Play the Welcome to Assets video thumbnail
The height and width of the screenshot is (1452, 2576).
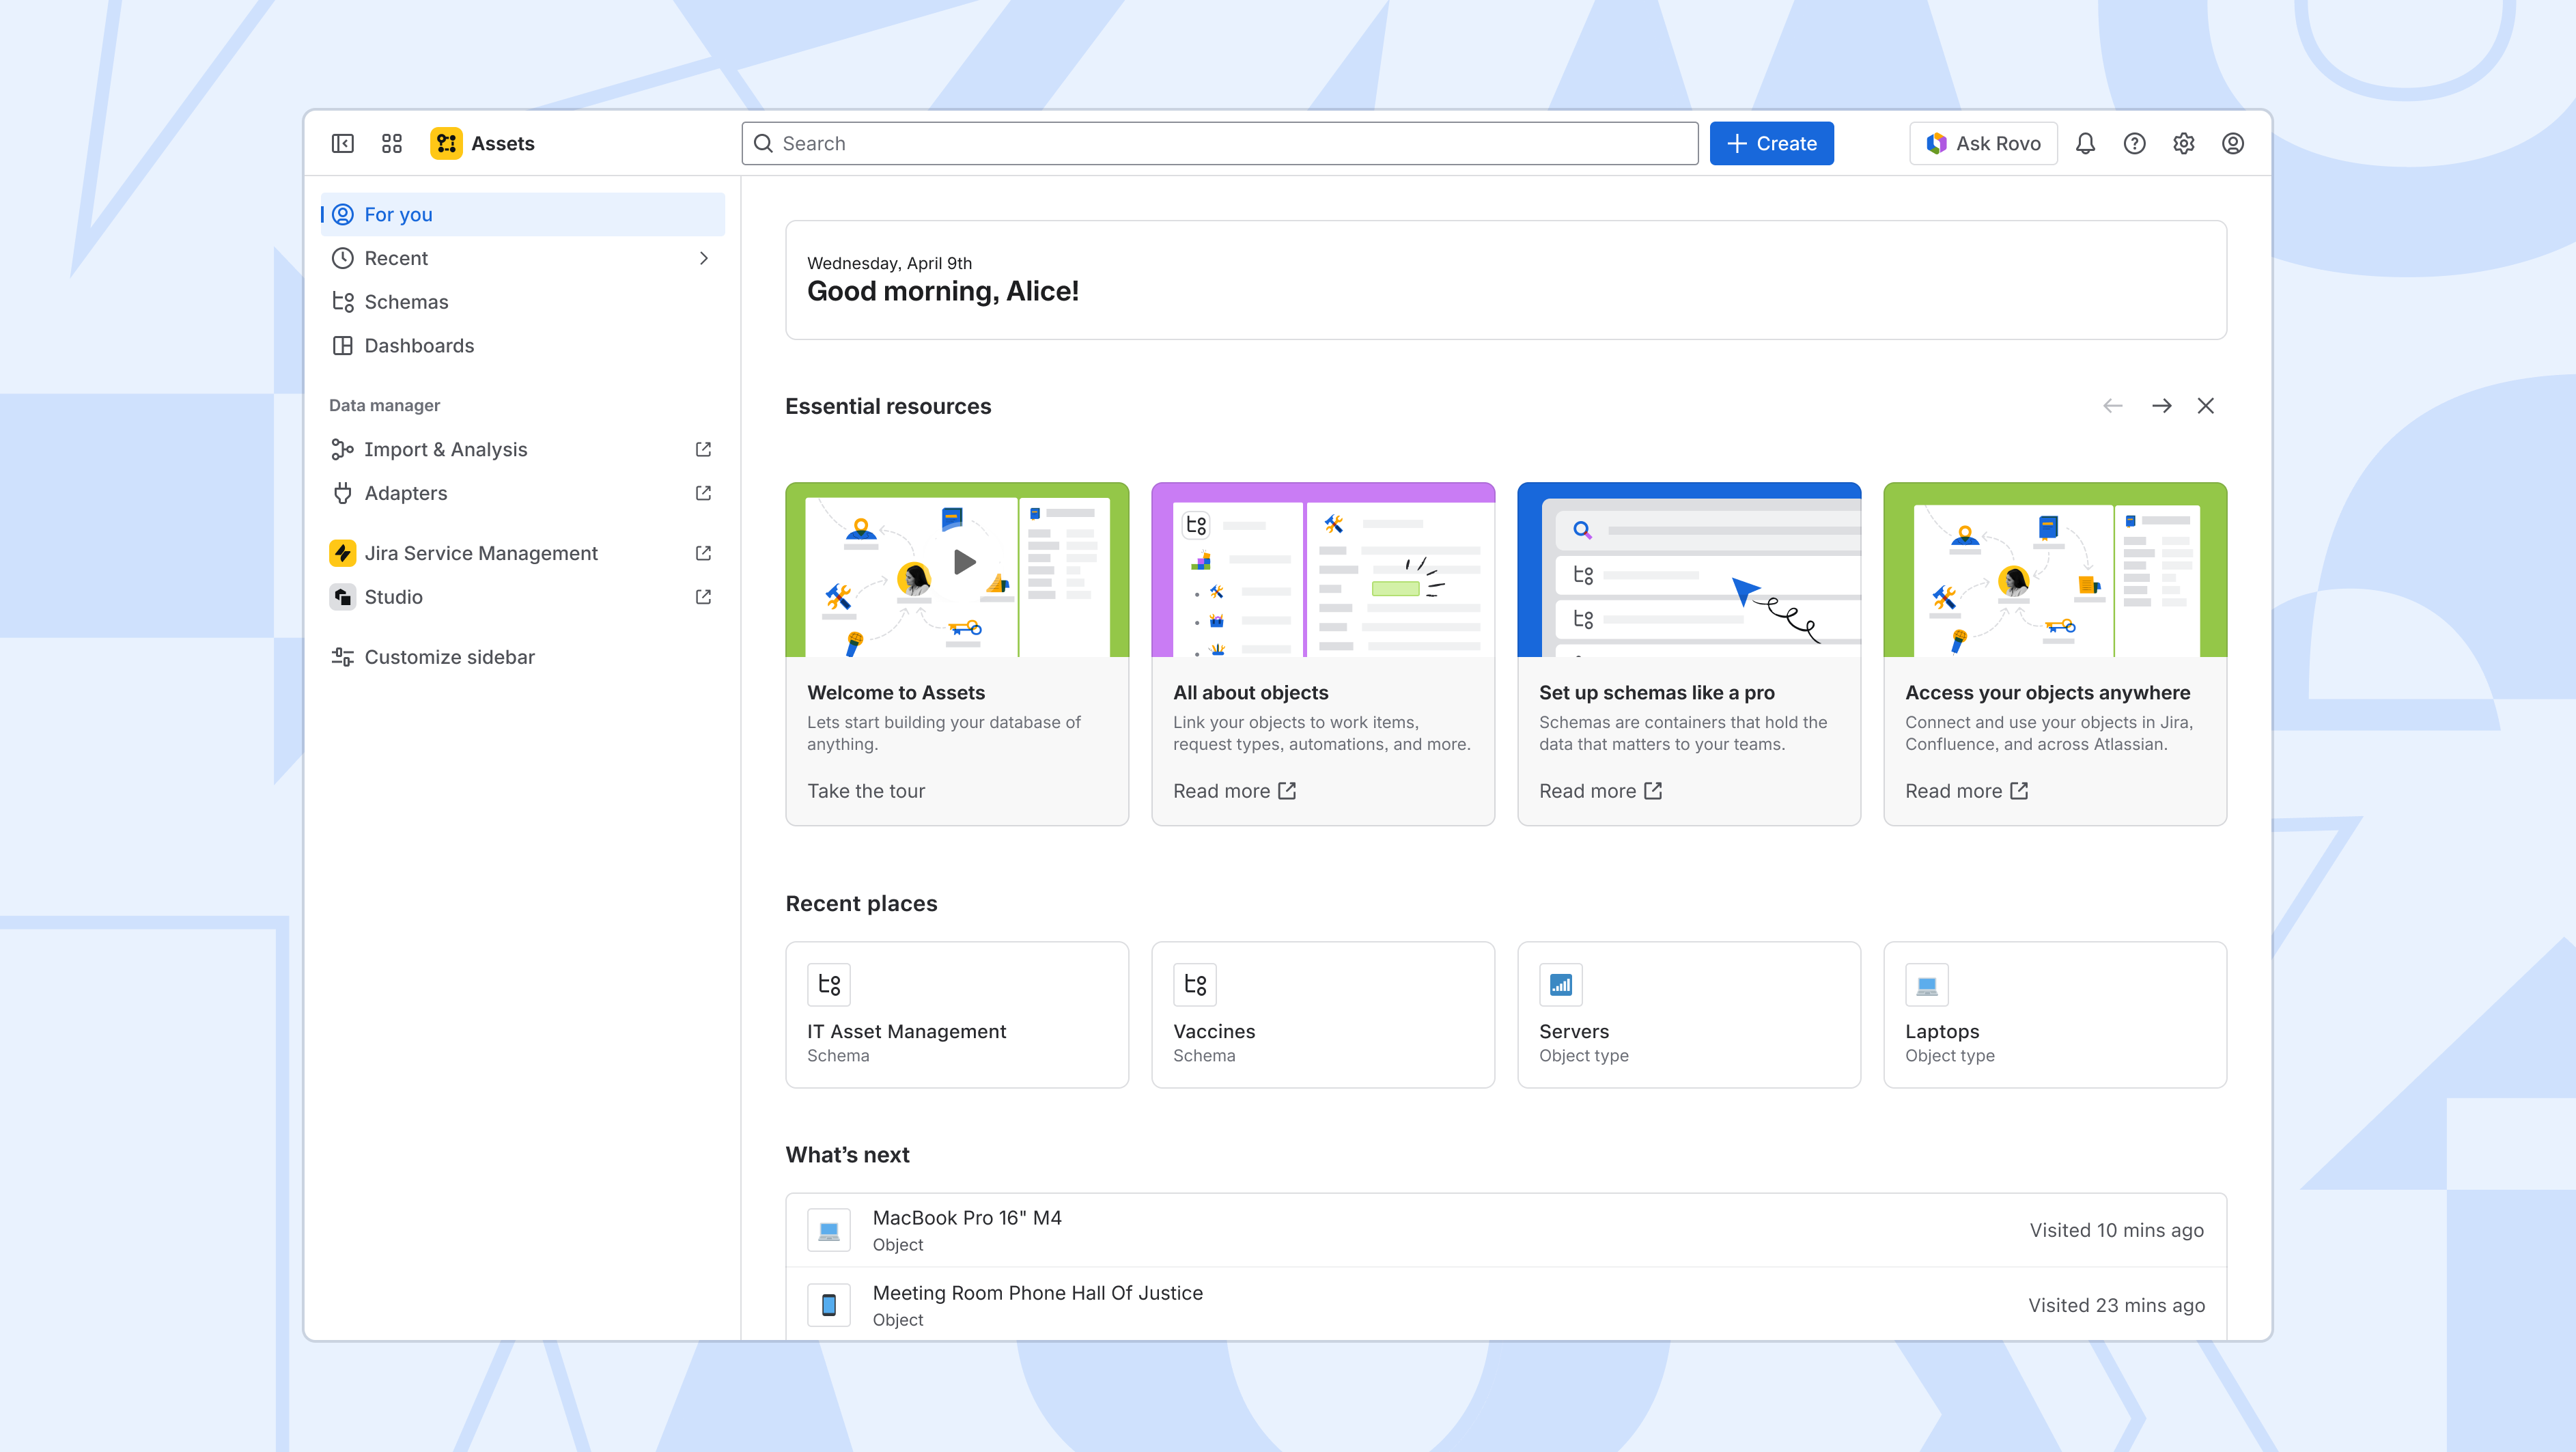(x=964, y=562)
